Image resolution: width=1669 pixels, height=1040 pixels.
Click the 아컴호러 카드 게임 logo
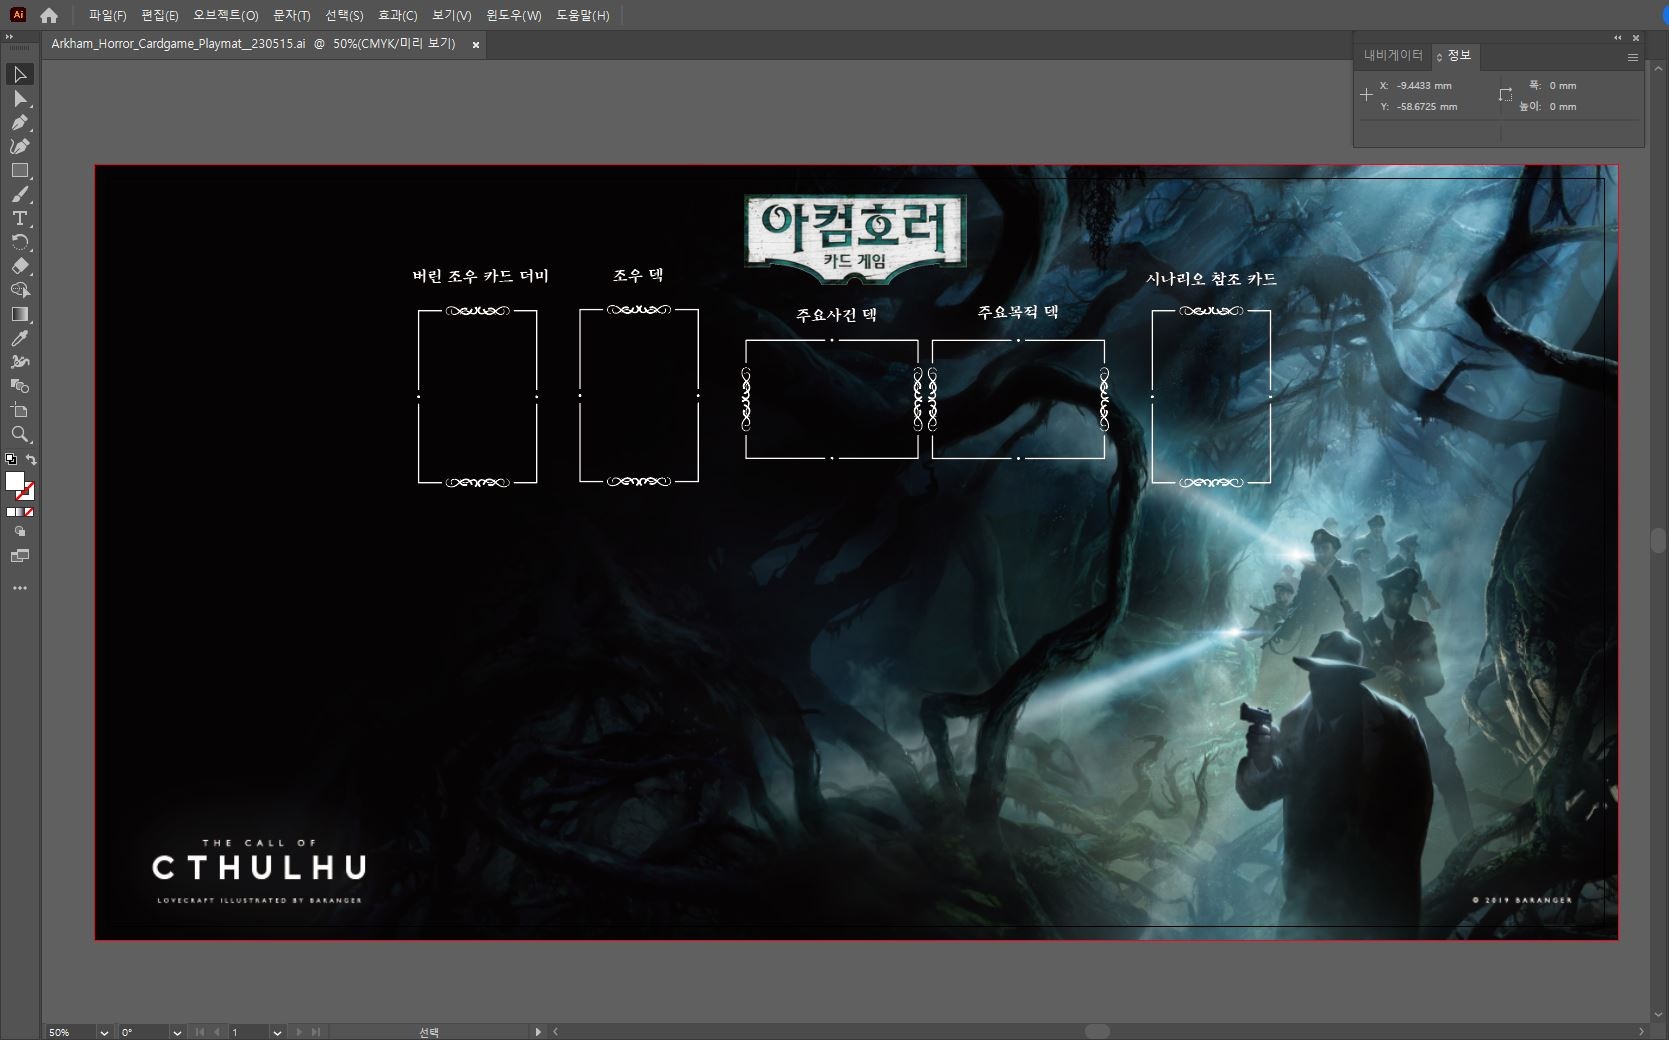[x=855, y=238]
